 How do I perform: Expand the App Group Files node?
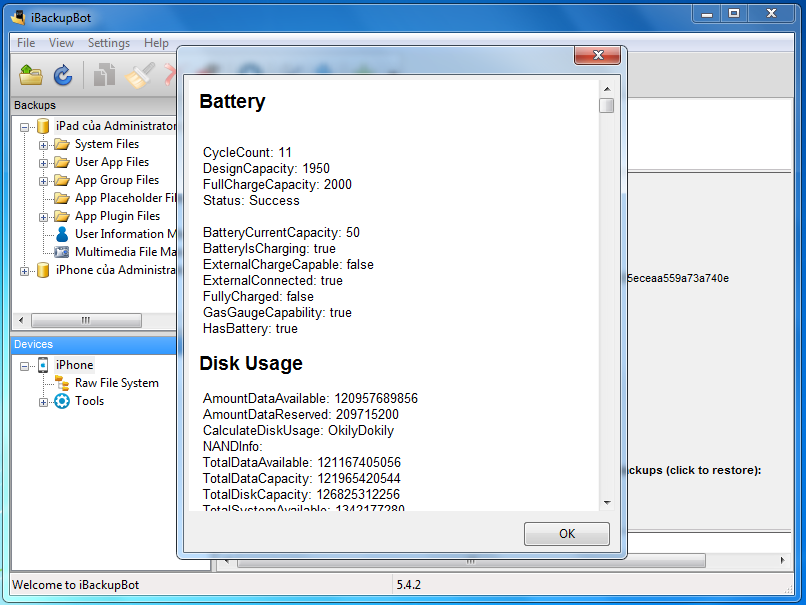click(x=43, y=181)
